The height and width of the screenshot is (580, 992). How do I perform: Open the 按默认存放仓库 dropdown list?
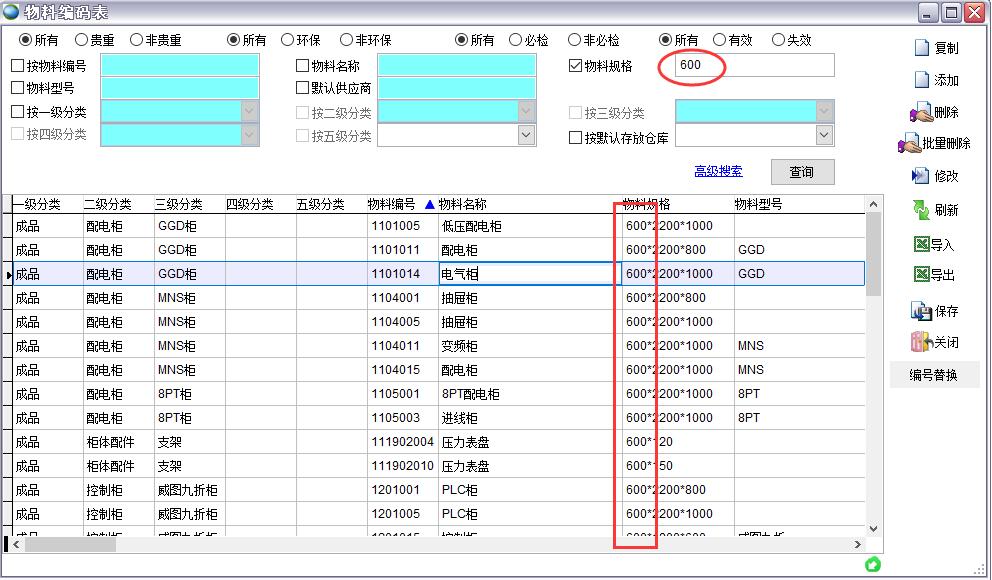(824, 137)
